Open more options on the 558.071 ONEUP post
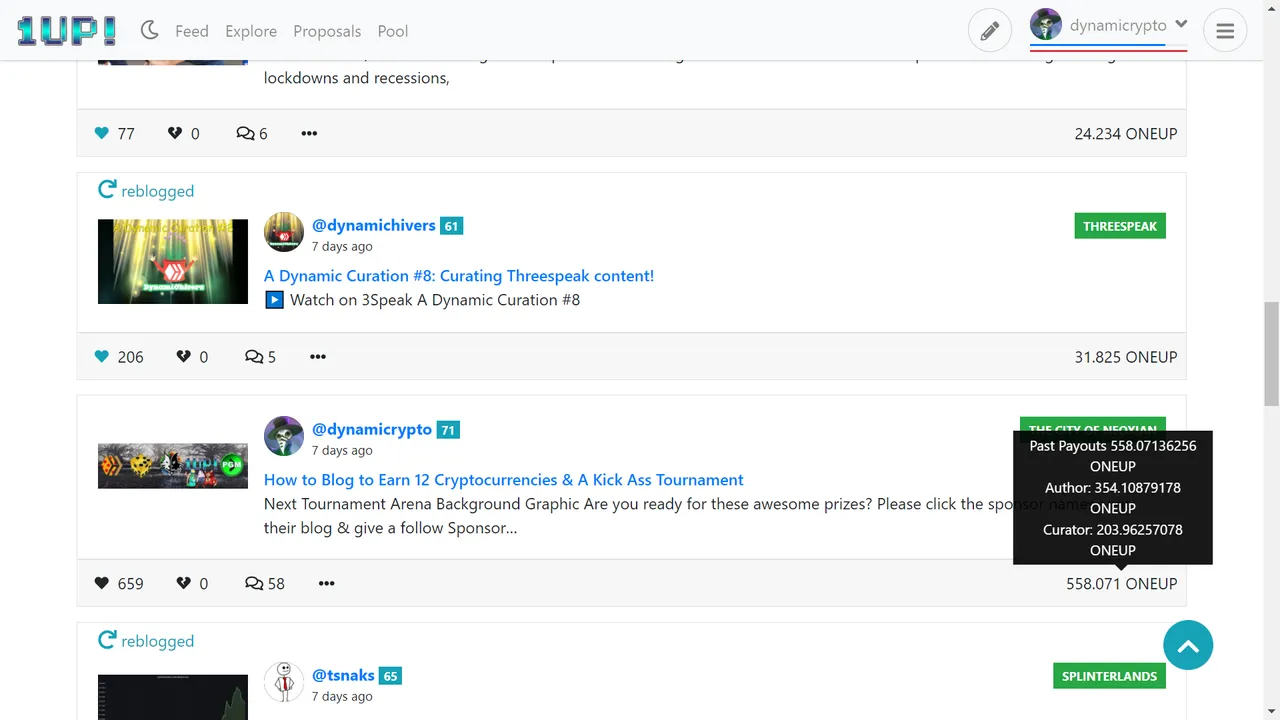 (x=326, y=583)
